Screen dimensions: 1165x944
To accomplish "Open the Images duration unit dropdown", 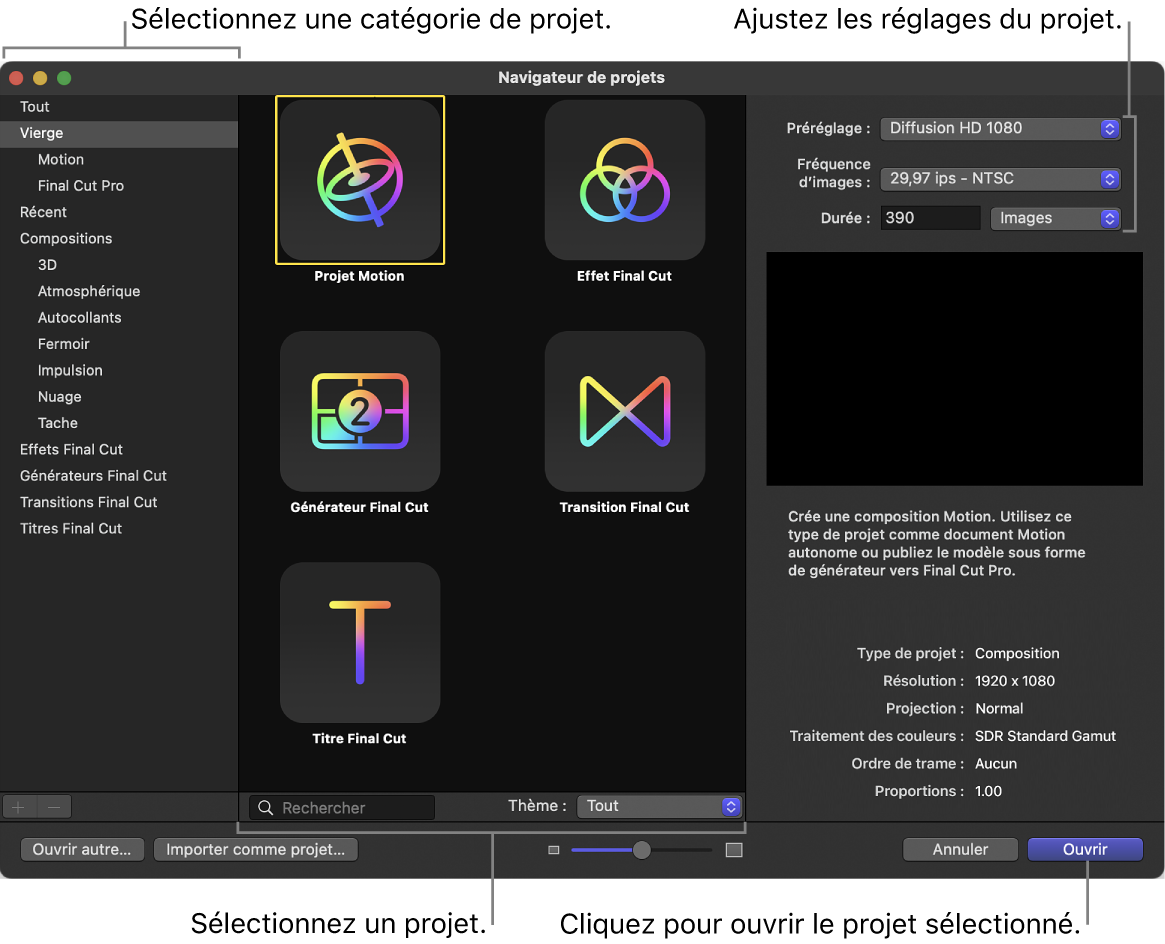I will coord(1055,218).
